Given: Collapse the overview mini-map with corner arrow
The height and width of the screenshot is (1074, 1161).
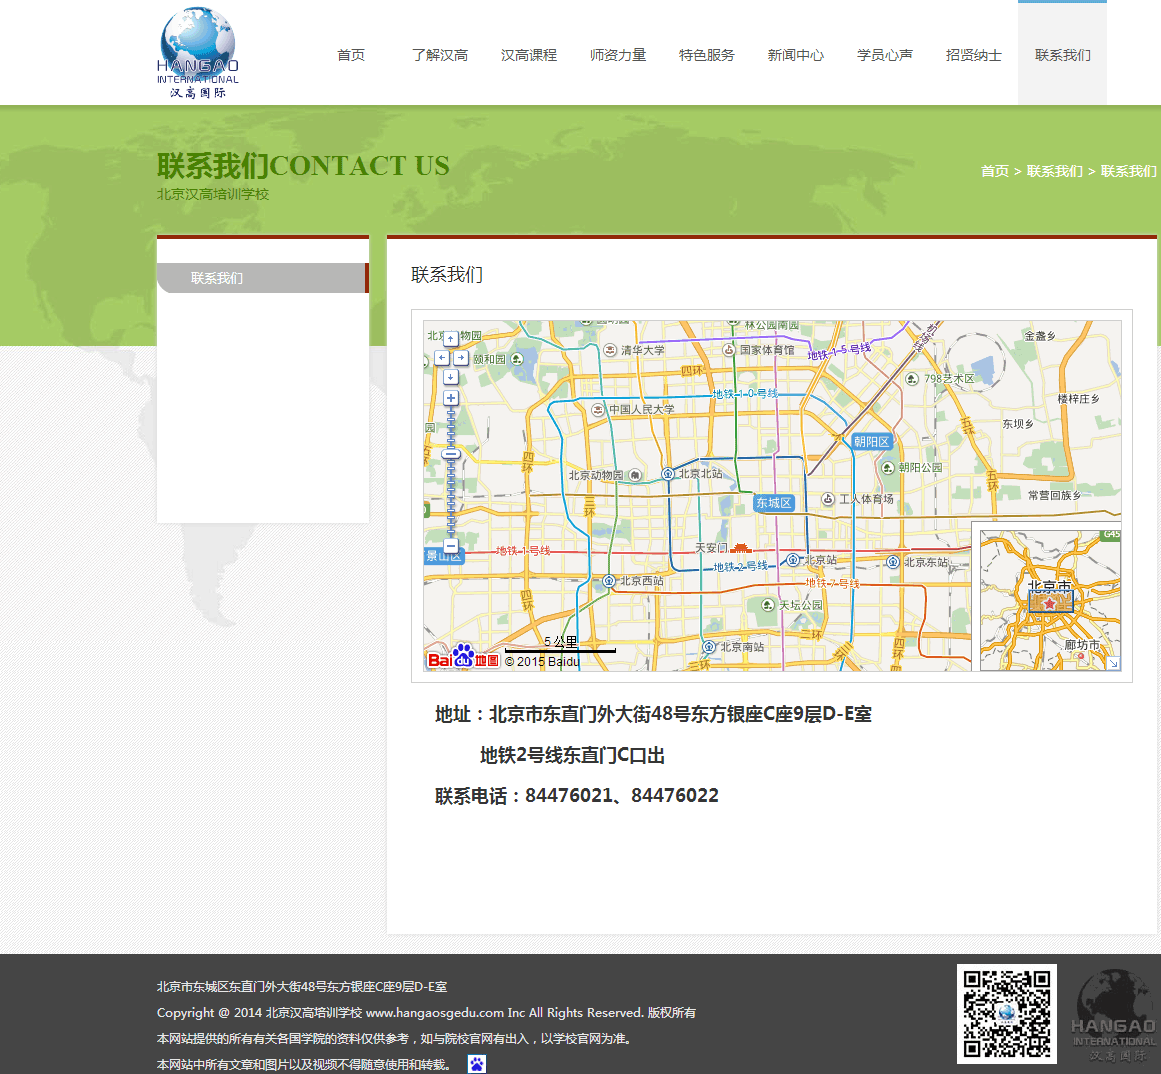Looking at the screenshot, I should (1113, 663).
